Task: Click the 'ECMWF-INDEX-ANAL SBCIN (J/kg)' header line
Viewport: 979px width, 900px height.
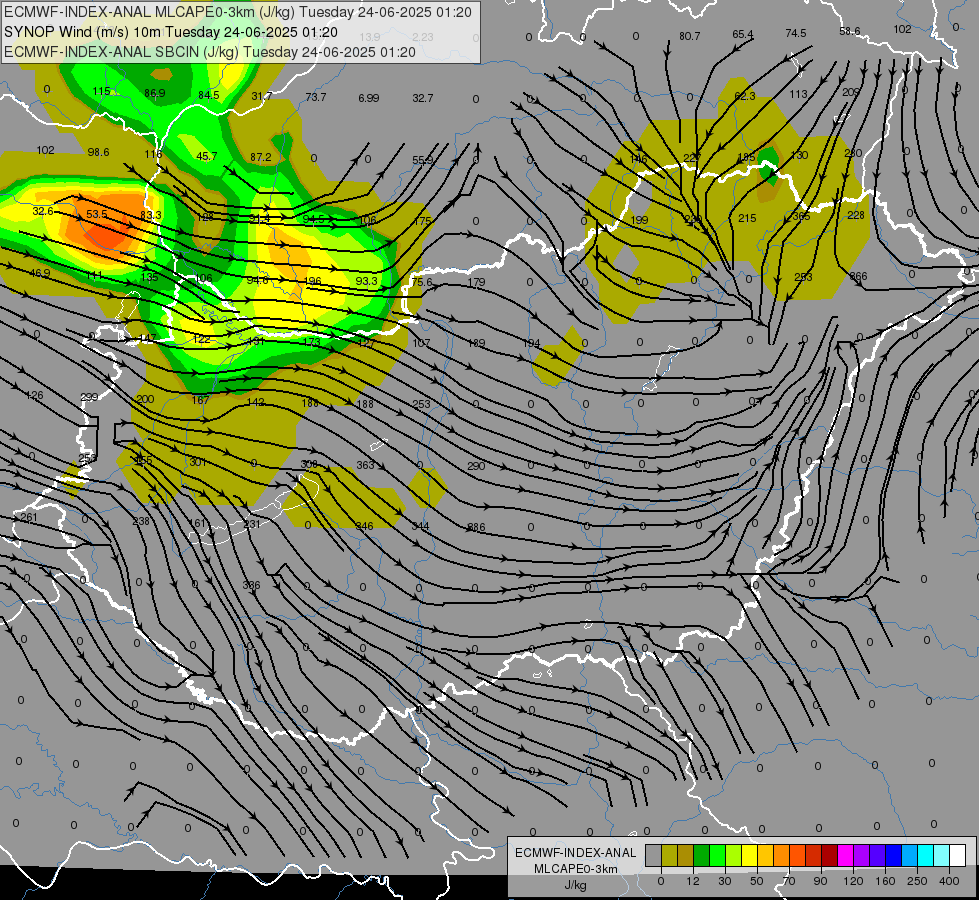Action: (x=121, y=52)
